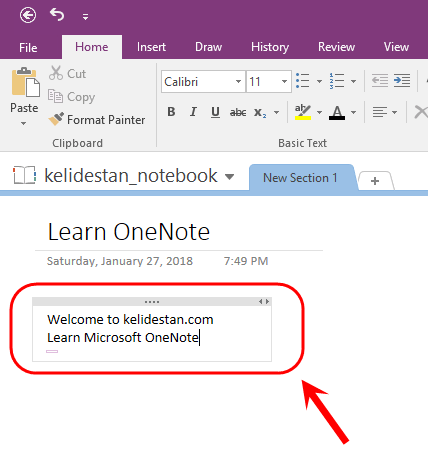
Task: Click the Back arrow in the title bar
Action: click(x=28, y=15)
